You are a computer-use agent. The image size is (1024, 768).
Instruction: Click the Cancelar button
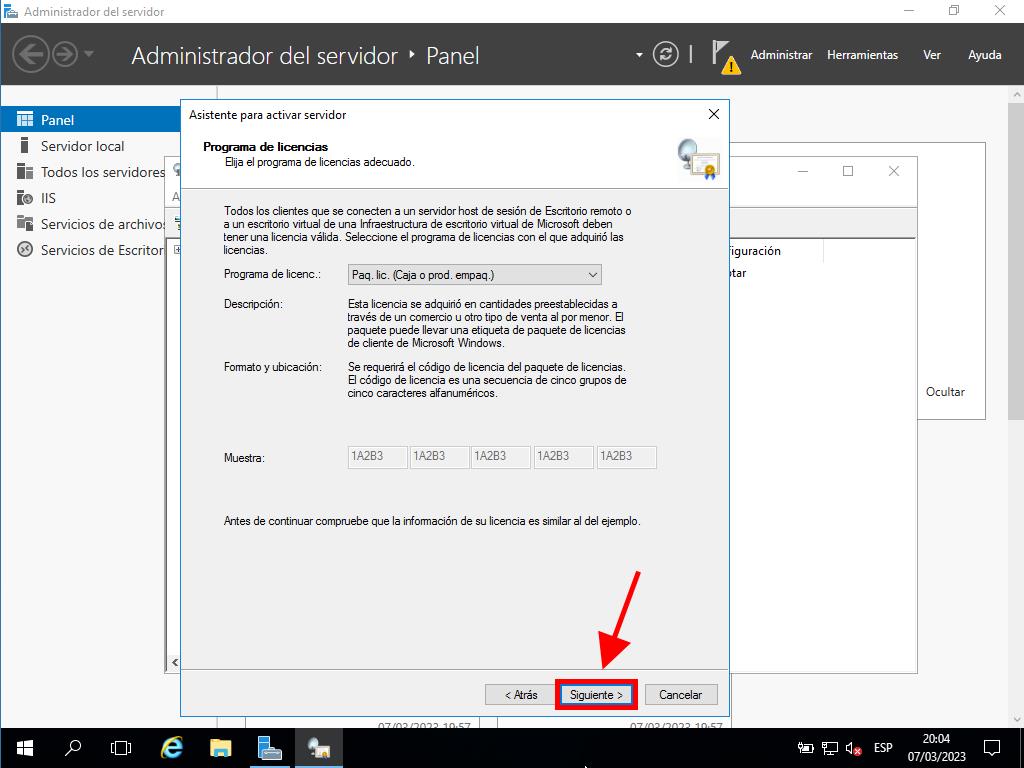[x=680, y=694]
